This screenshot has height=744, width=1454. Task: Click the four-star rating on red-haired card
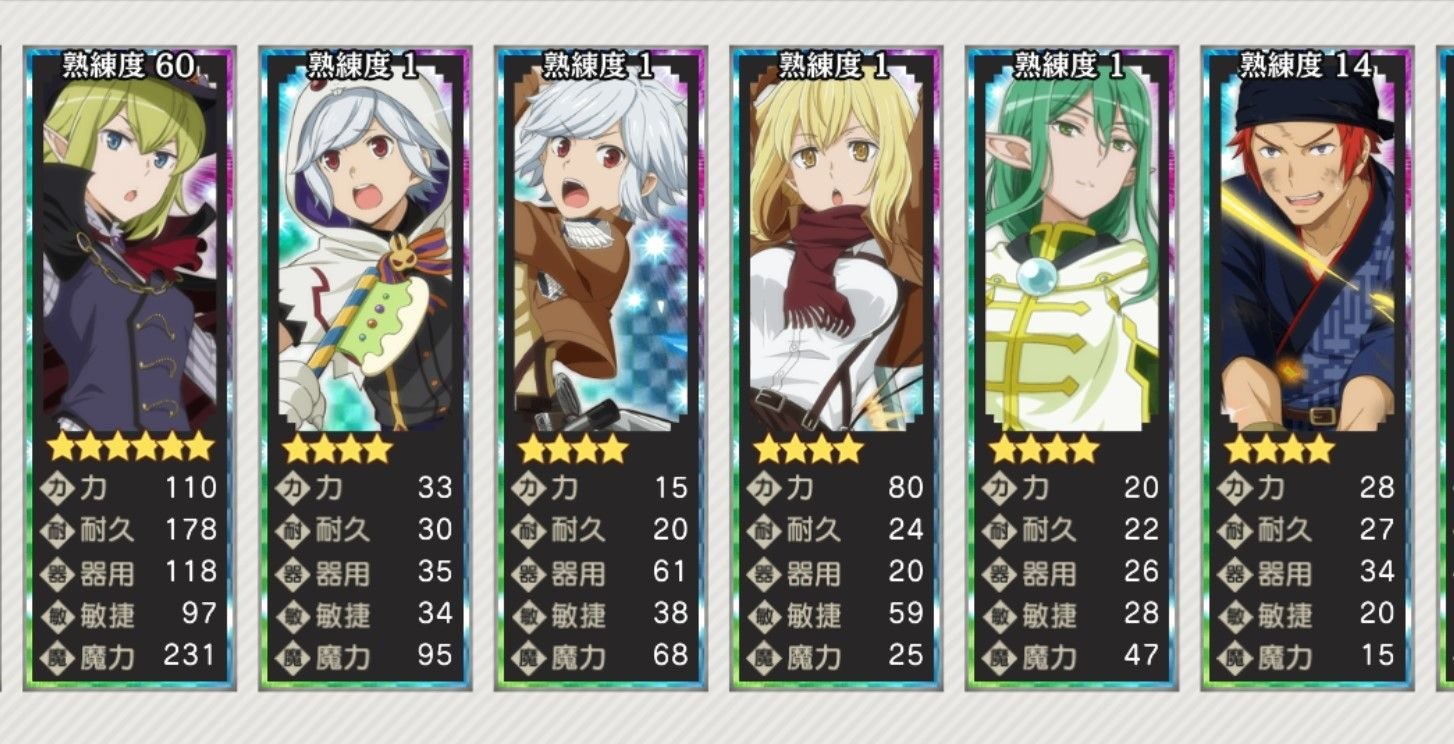[x=1280, y=448]
